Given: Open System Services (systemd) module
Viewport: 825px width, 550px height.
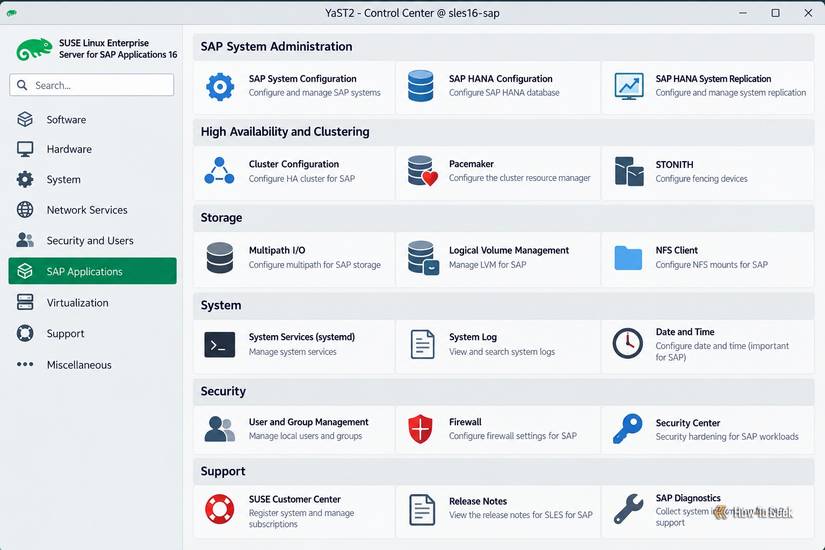Looking at the screenshot, I should (294, 346).
